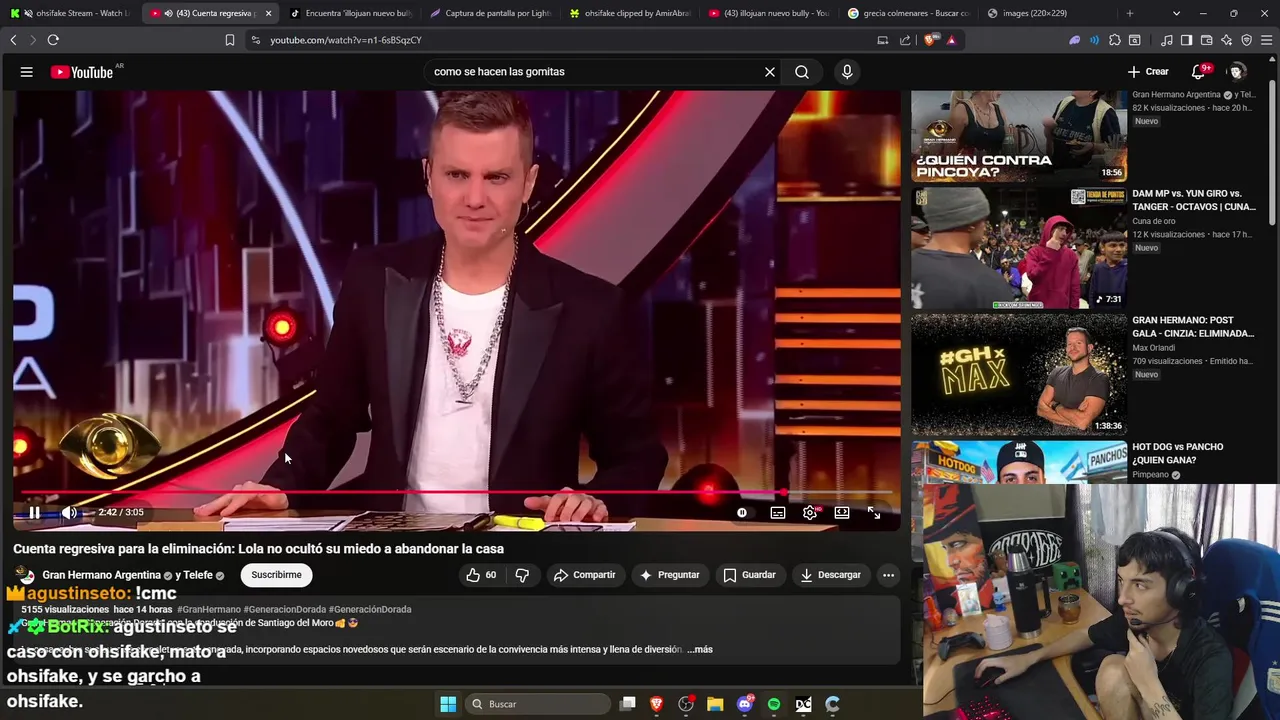Open the '#GH x MAX' post gala thumbnail
The width and height of the screenshot is (1280, 720).
click(1019, 375)
